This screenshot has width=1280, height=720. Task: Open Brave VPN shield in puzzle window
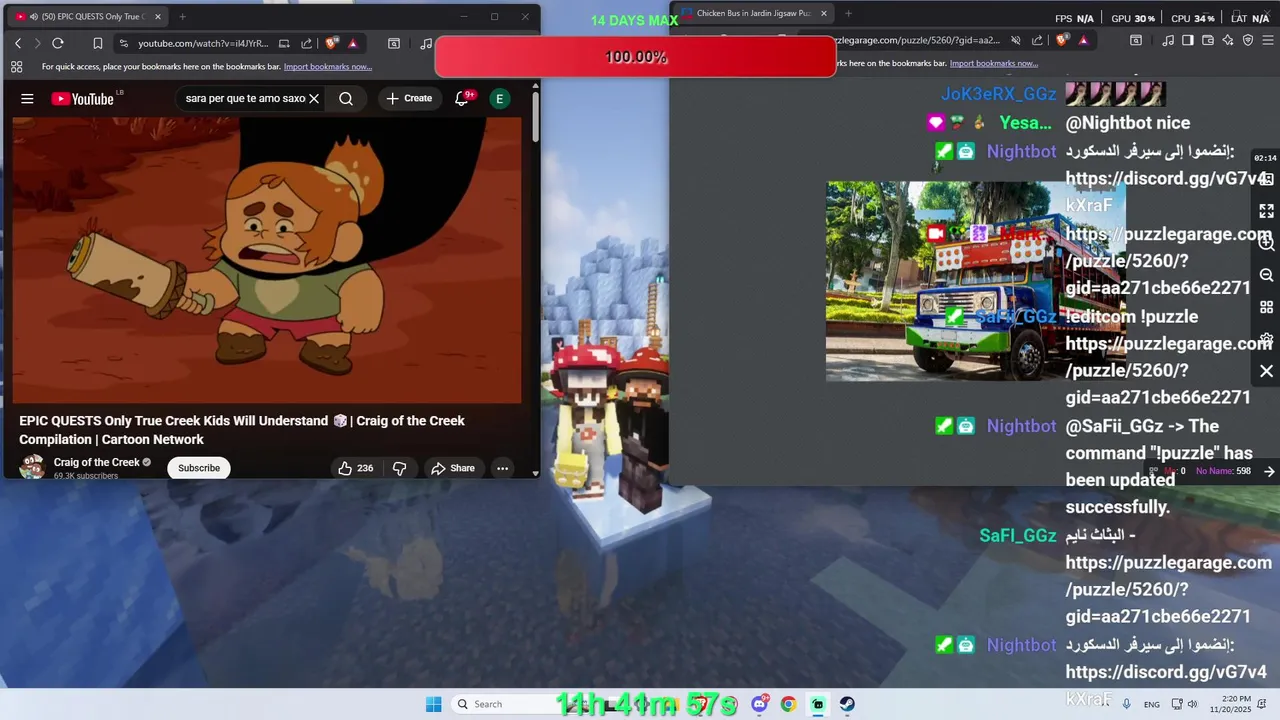click(x=1248, y=40)
